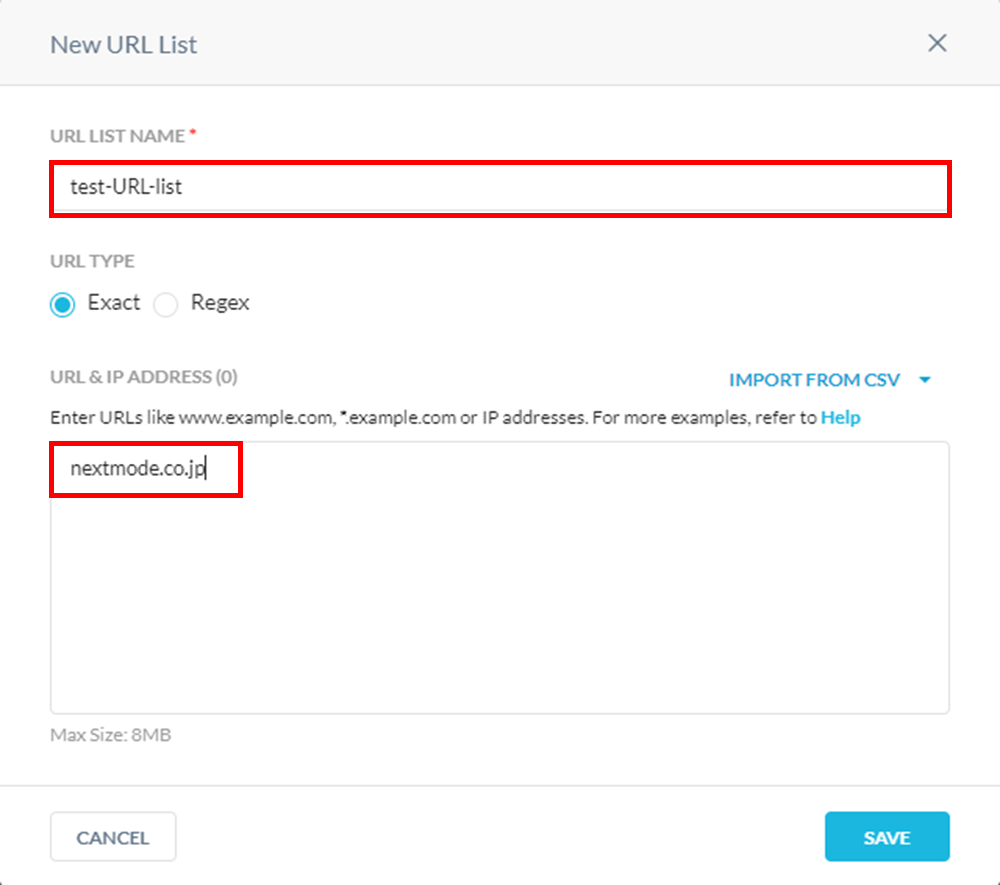The image size is (1000, 885).
Task: Click the X icon at the top right
Action: pyautogui.click(x=937, y=43)
